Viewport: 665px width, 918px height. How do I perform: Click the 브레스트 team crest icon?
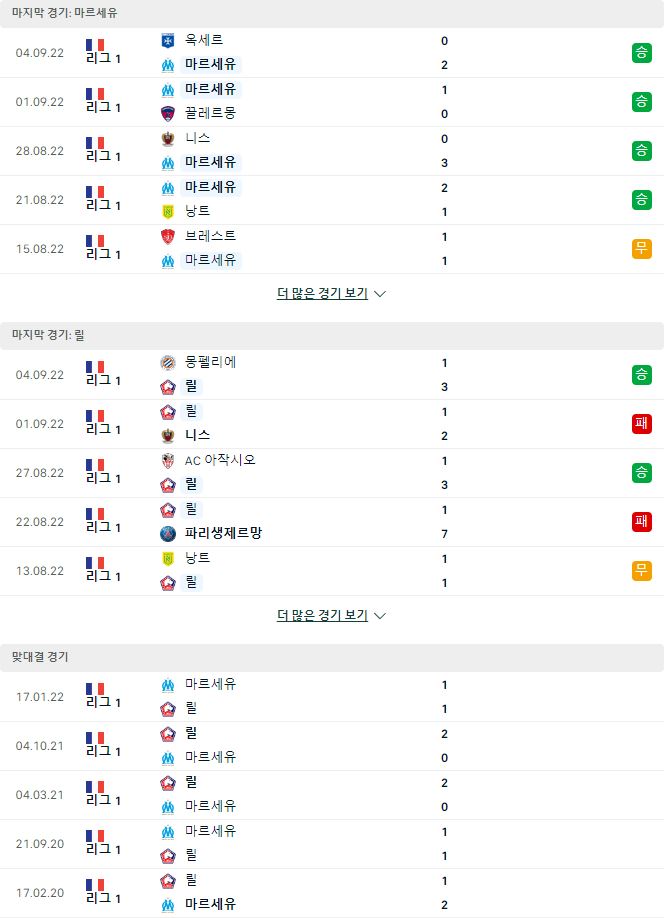(168, 237)
